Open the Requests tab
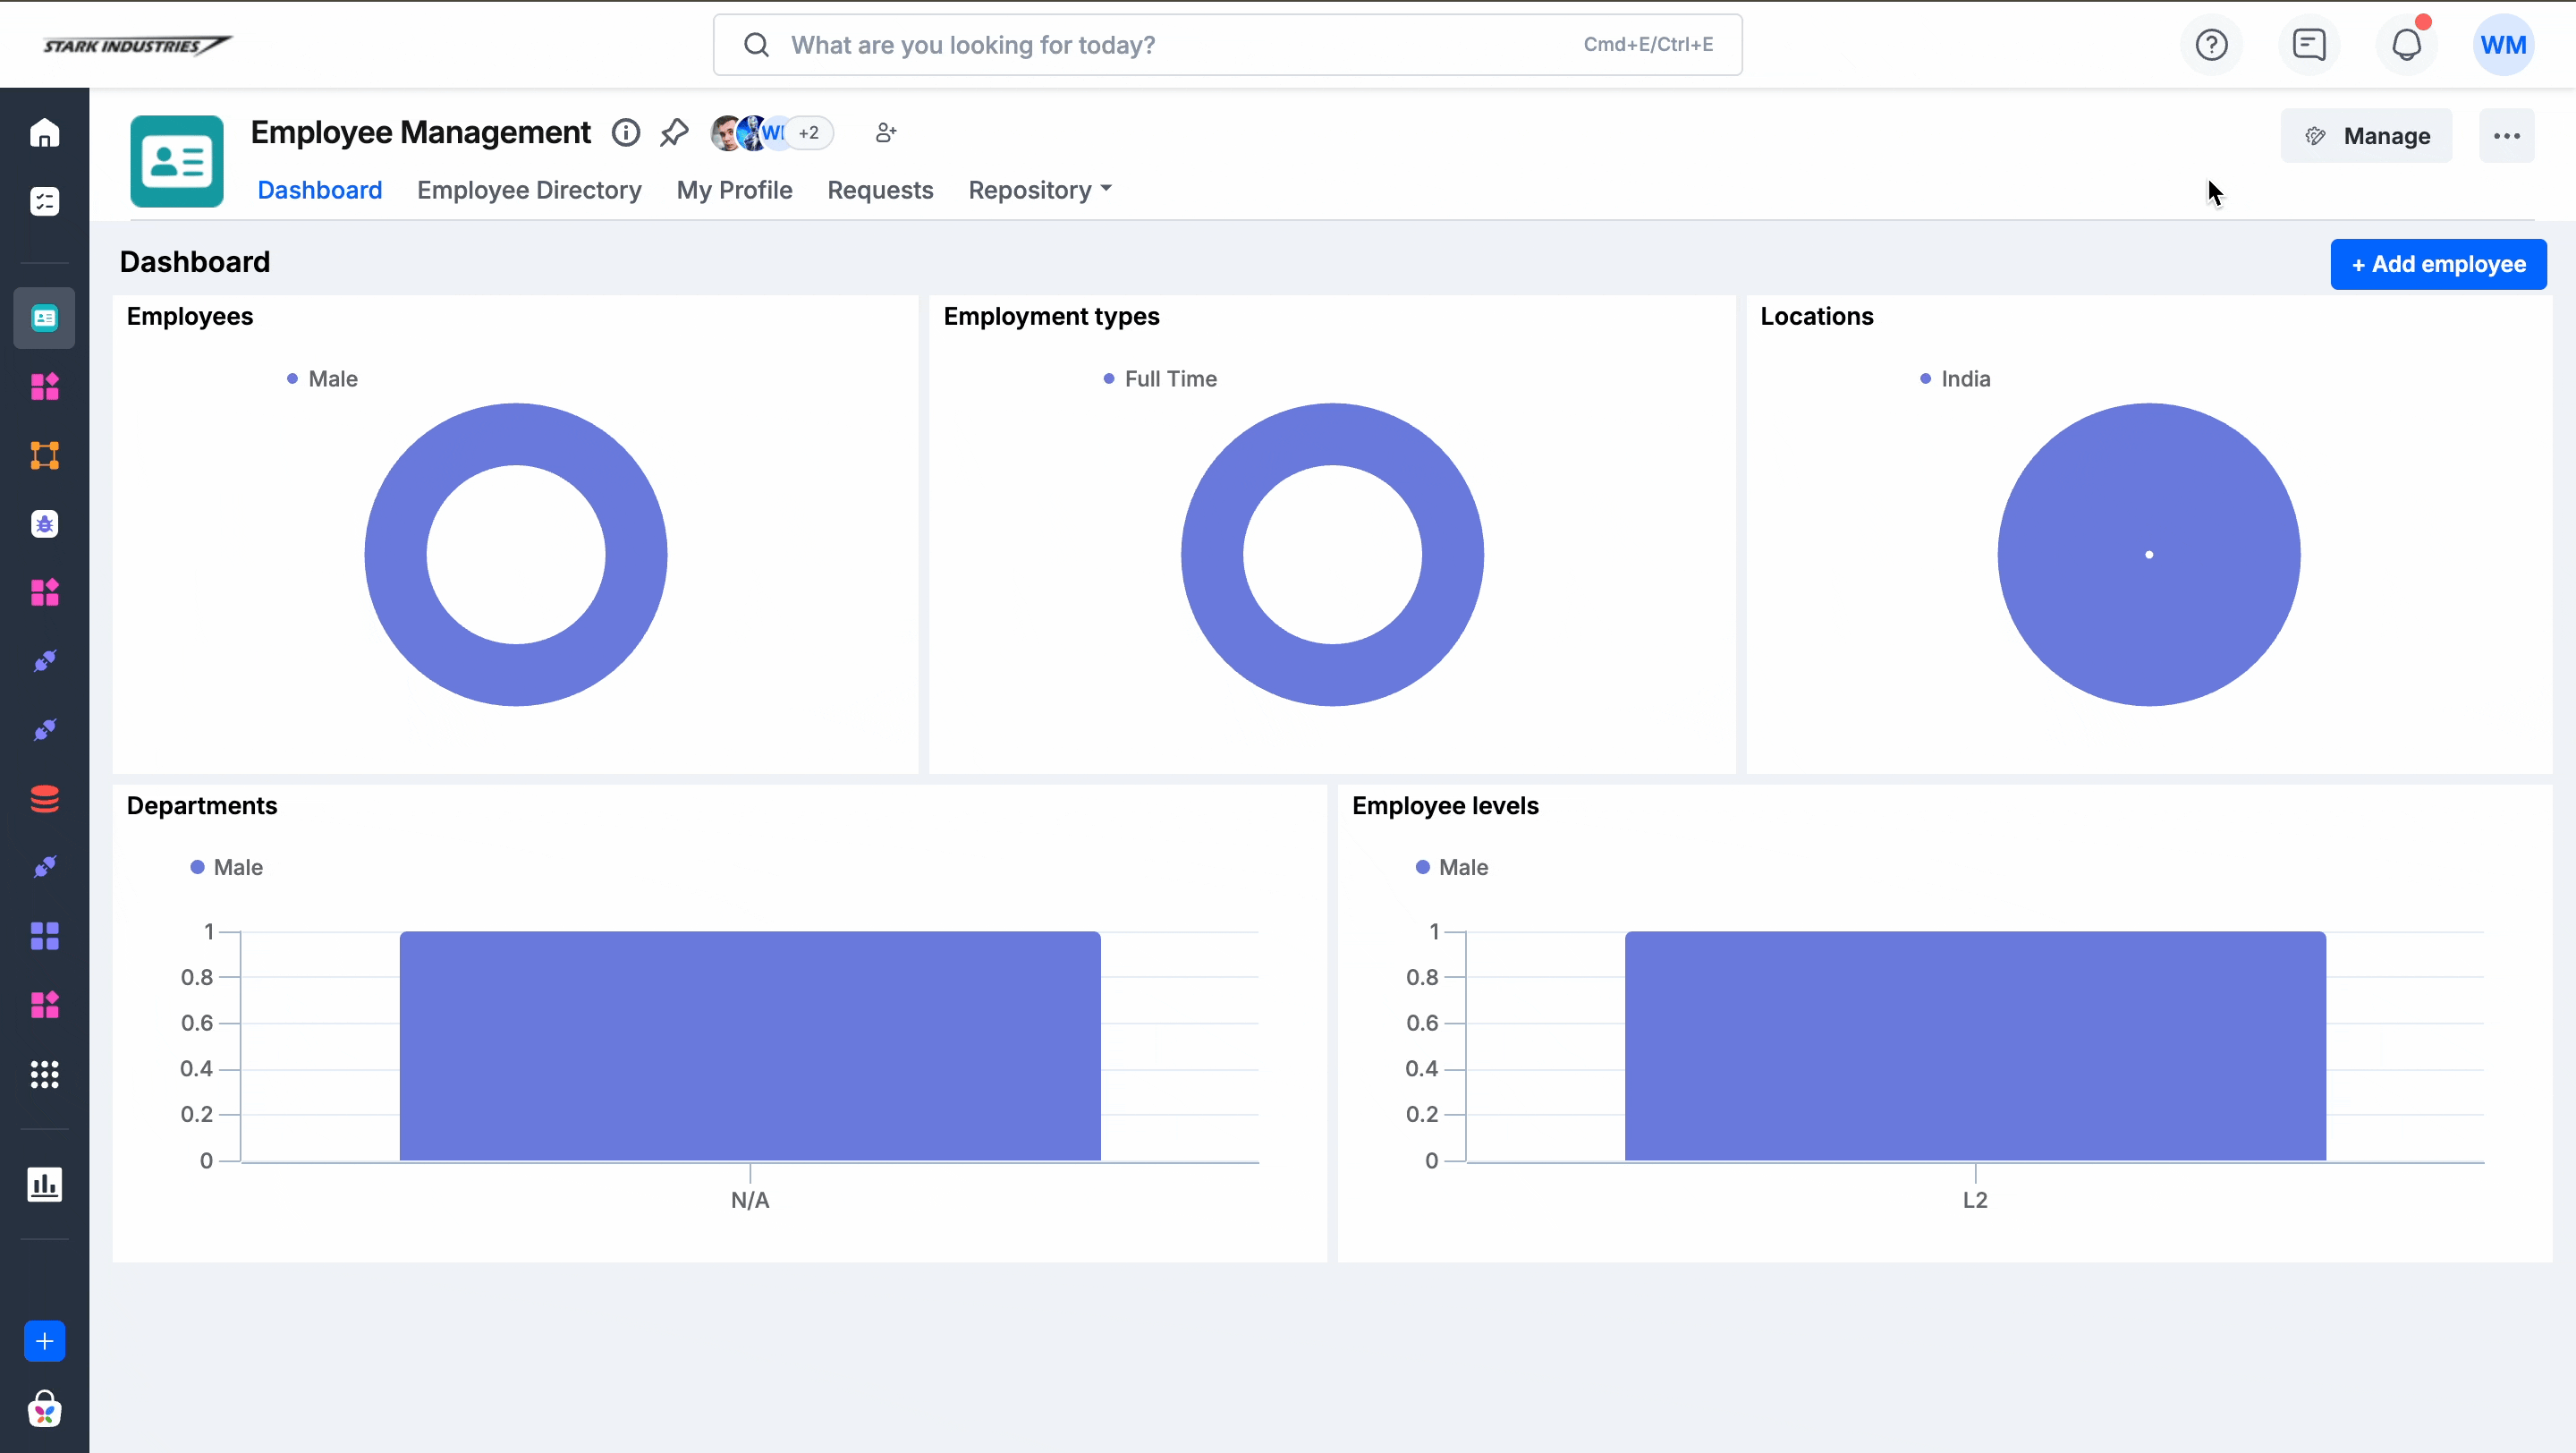Image resolution: width=2576 pixels, height=1453 pixels. [880, 190]
